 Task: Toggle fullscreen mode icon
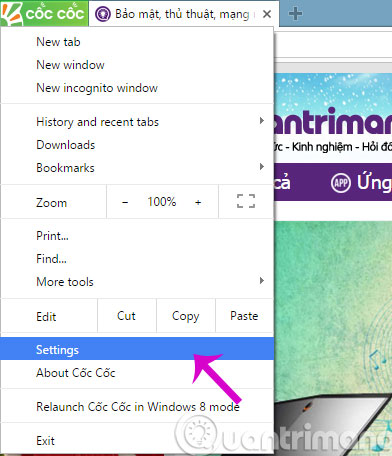(x=246, y=202)
